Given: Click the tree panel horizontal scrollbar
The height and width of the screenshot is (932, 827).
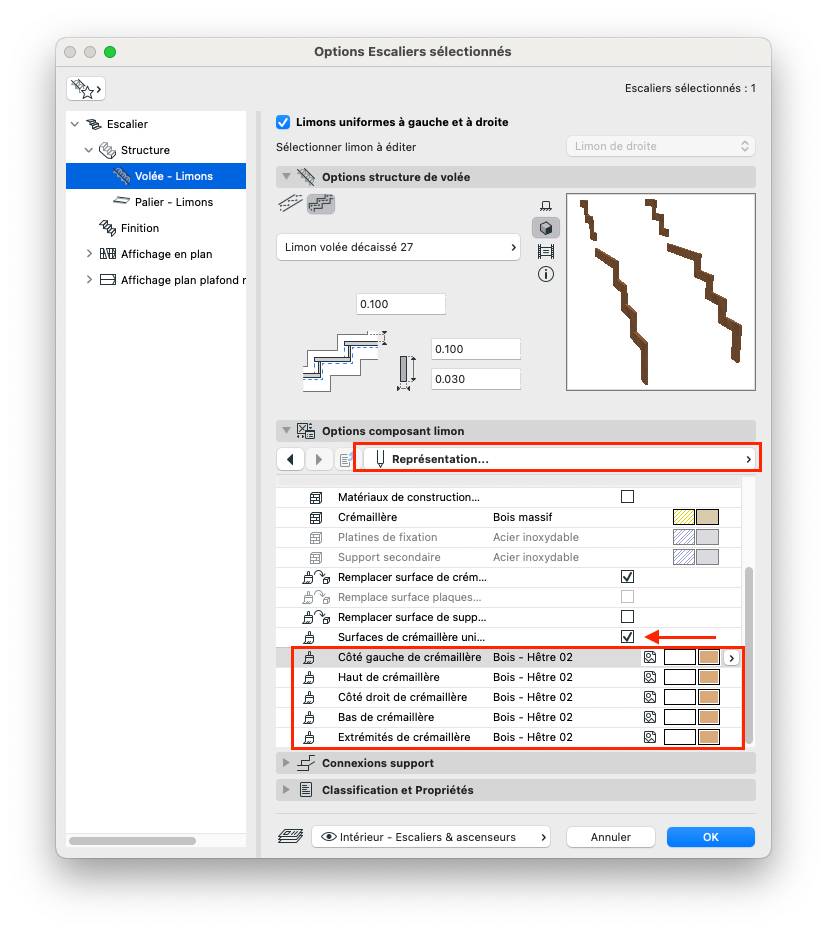Looking at the screenshot, I should [x=132, y=840].
